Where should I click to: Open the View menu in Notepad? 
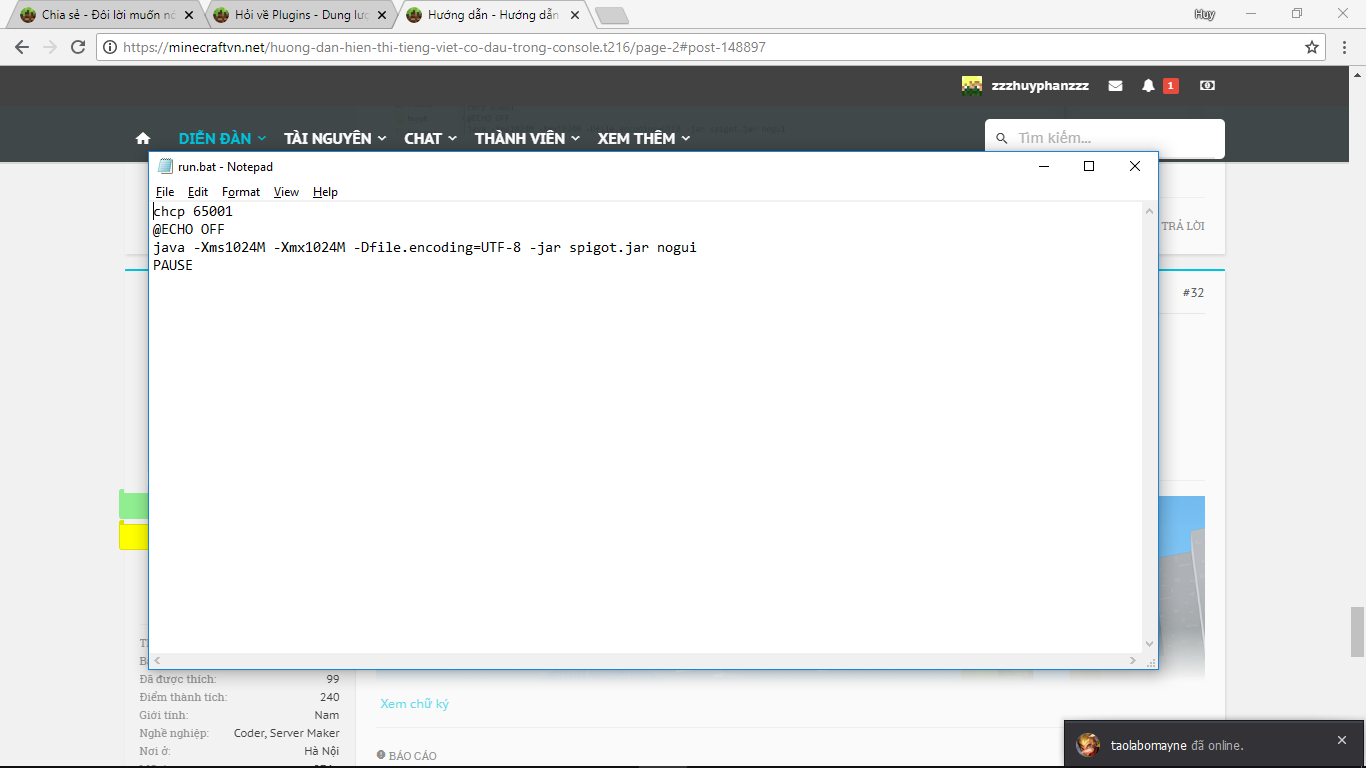click(286, 192)
